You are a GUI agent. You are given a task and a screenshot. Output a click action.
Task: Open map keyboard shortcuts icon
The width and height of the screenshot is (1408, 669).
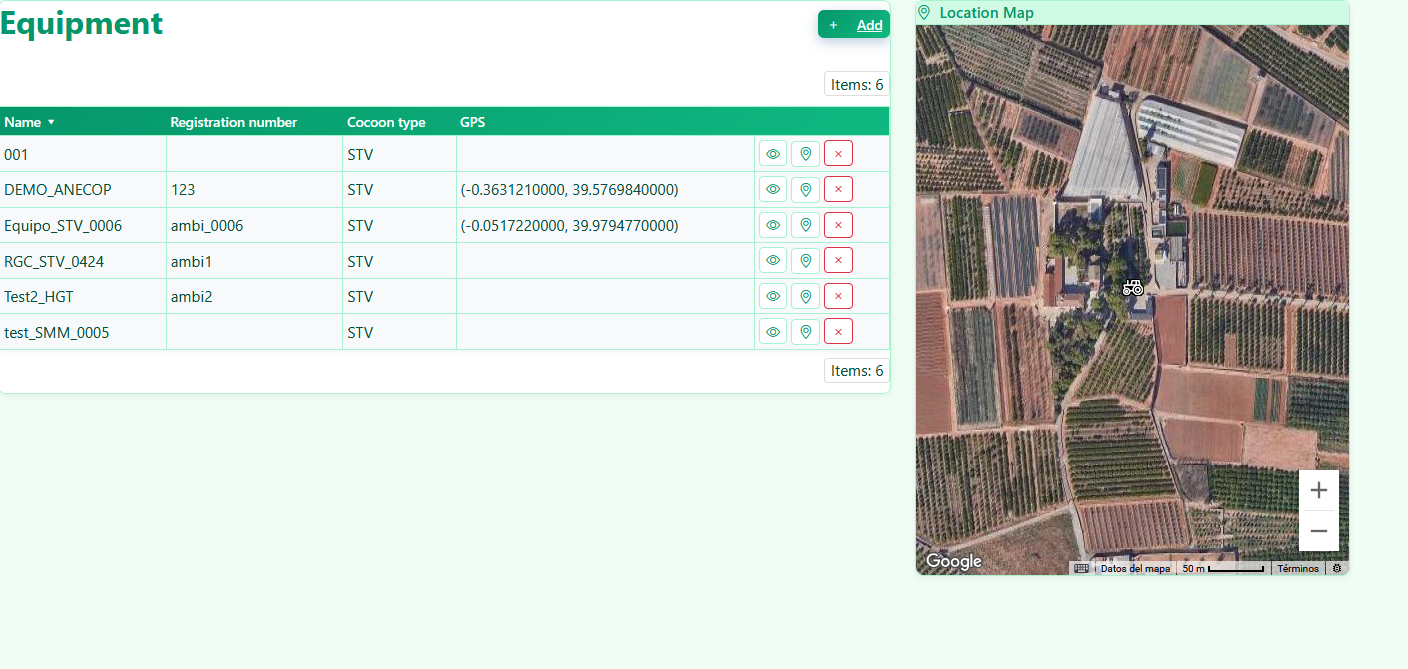[x=1081, y=568]
